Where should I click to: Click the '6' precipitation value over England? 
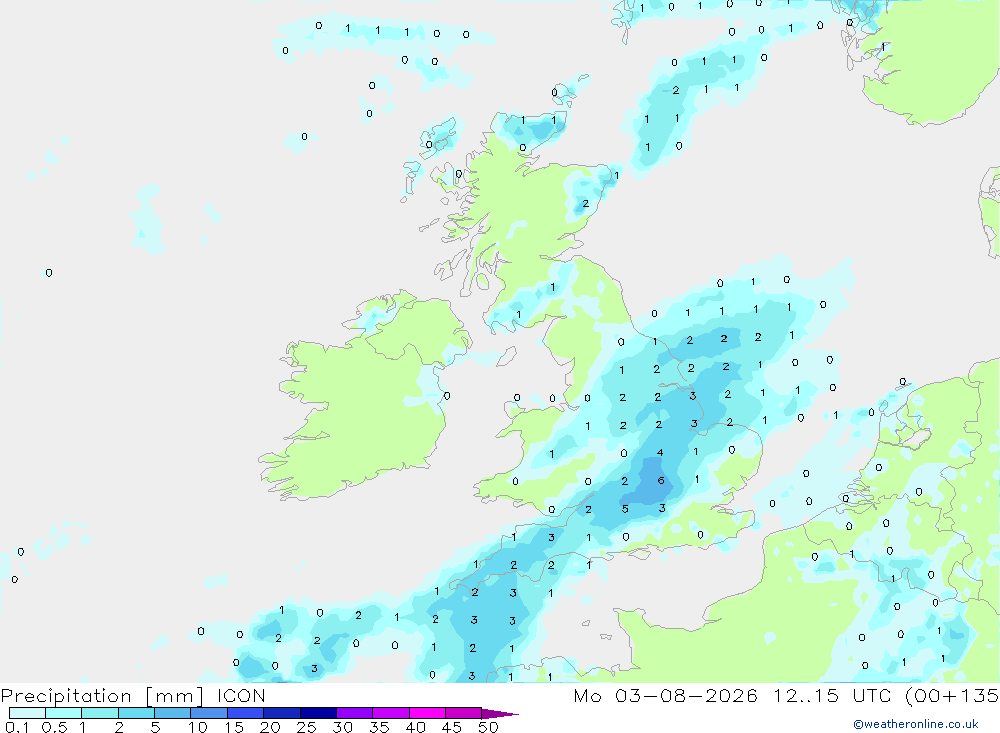pyautogui.click(x=661, y=480)
